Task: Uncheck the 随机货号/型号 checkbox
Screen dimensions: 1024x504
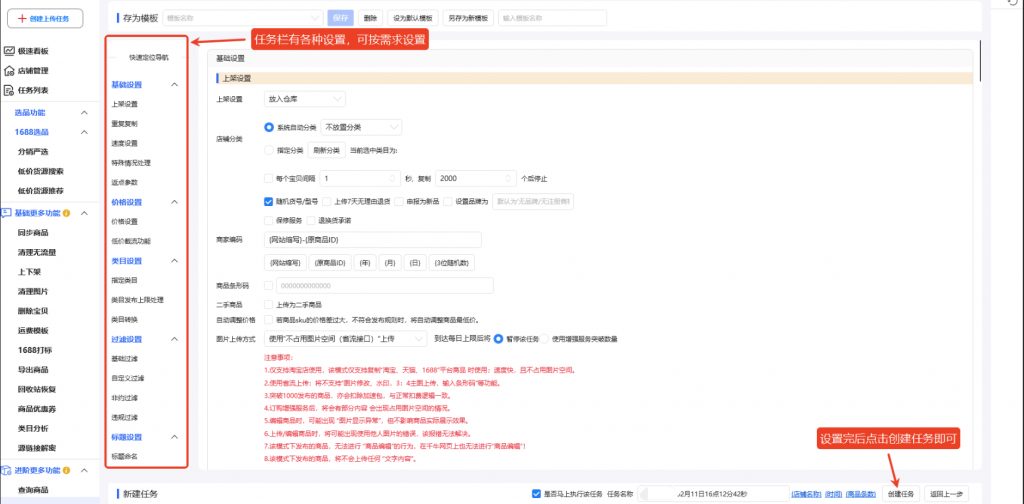Action: [268, 202]
